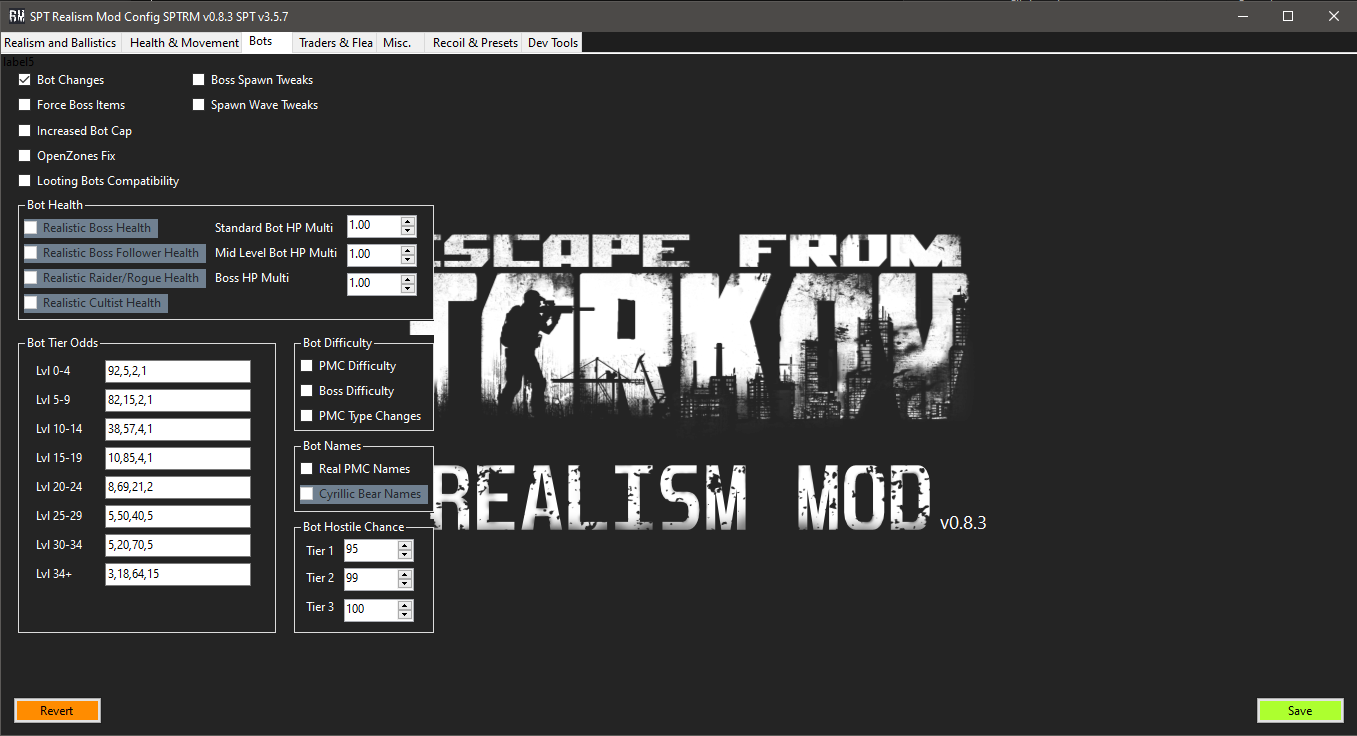This screenshot has height=736, width=1357.
Task: Decrease Mid Level Bot HP Multi
Action: pyautogui.click(x=407, y=259)
